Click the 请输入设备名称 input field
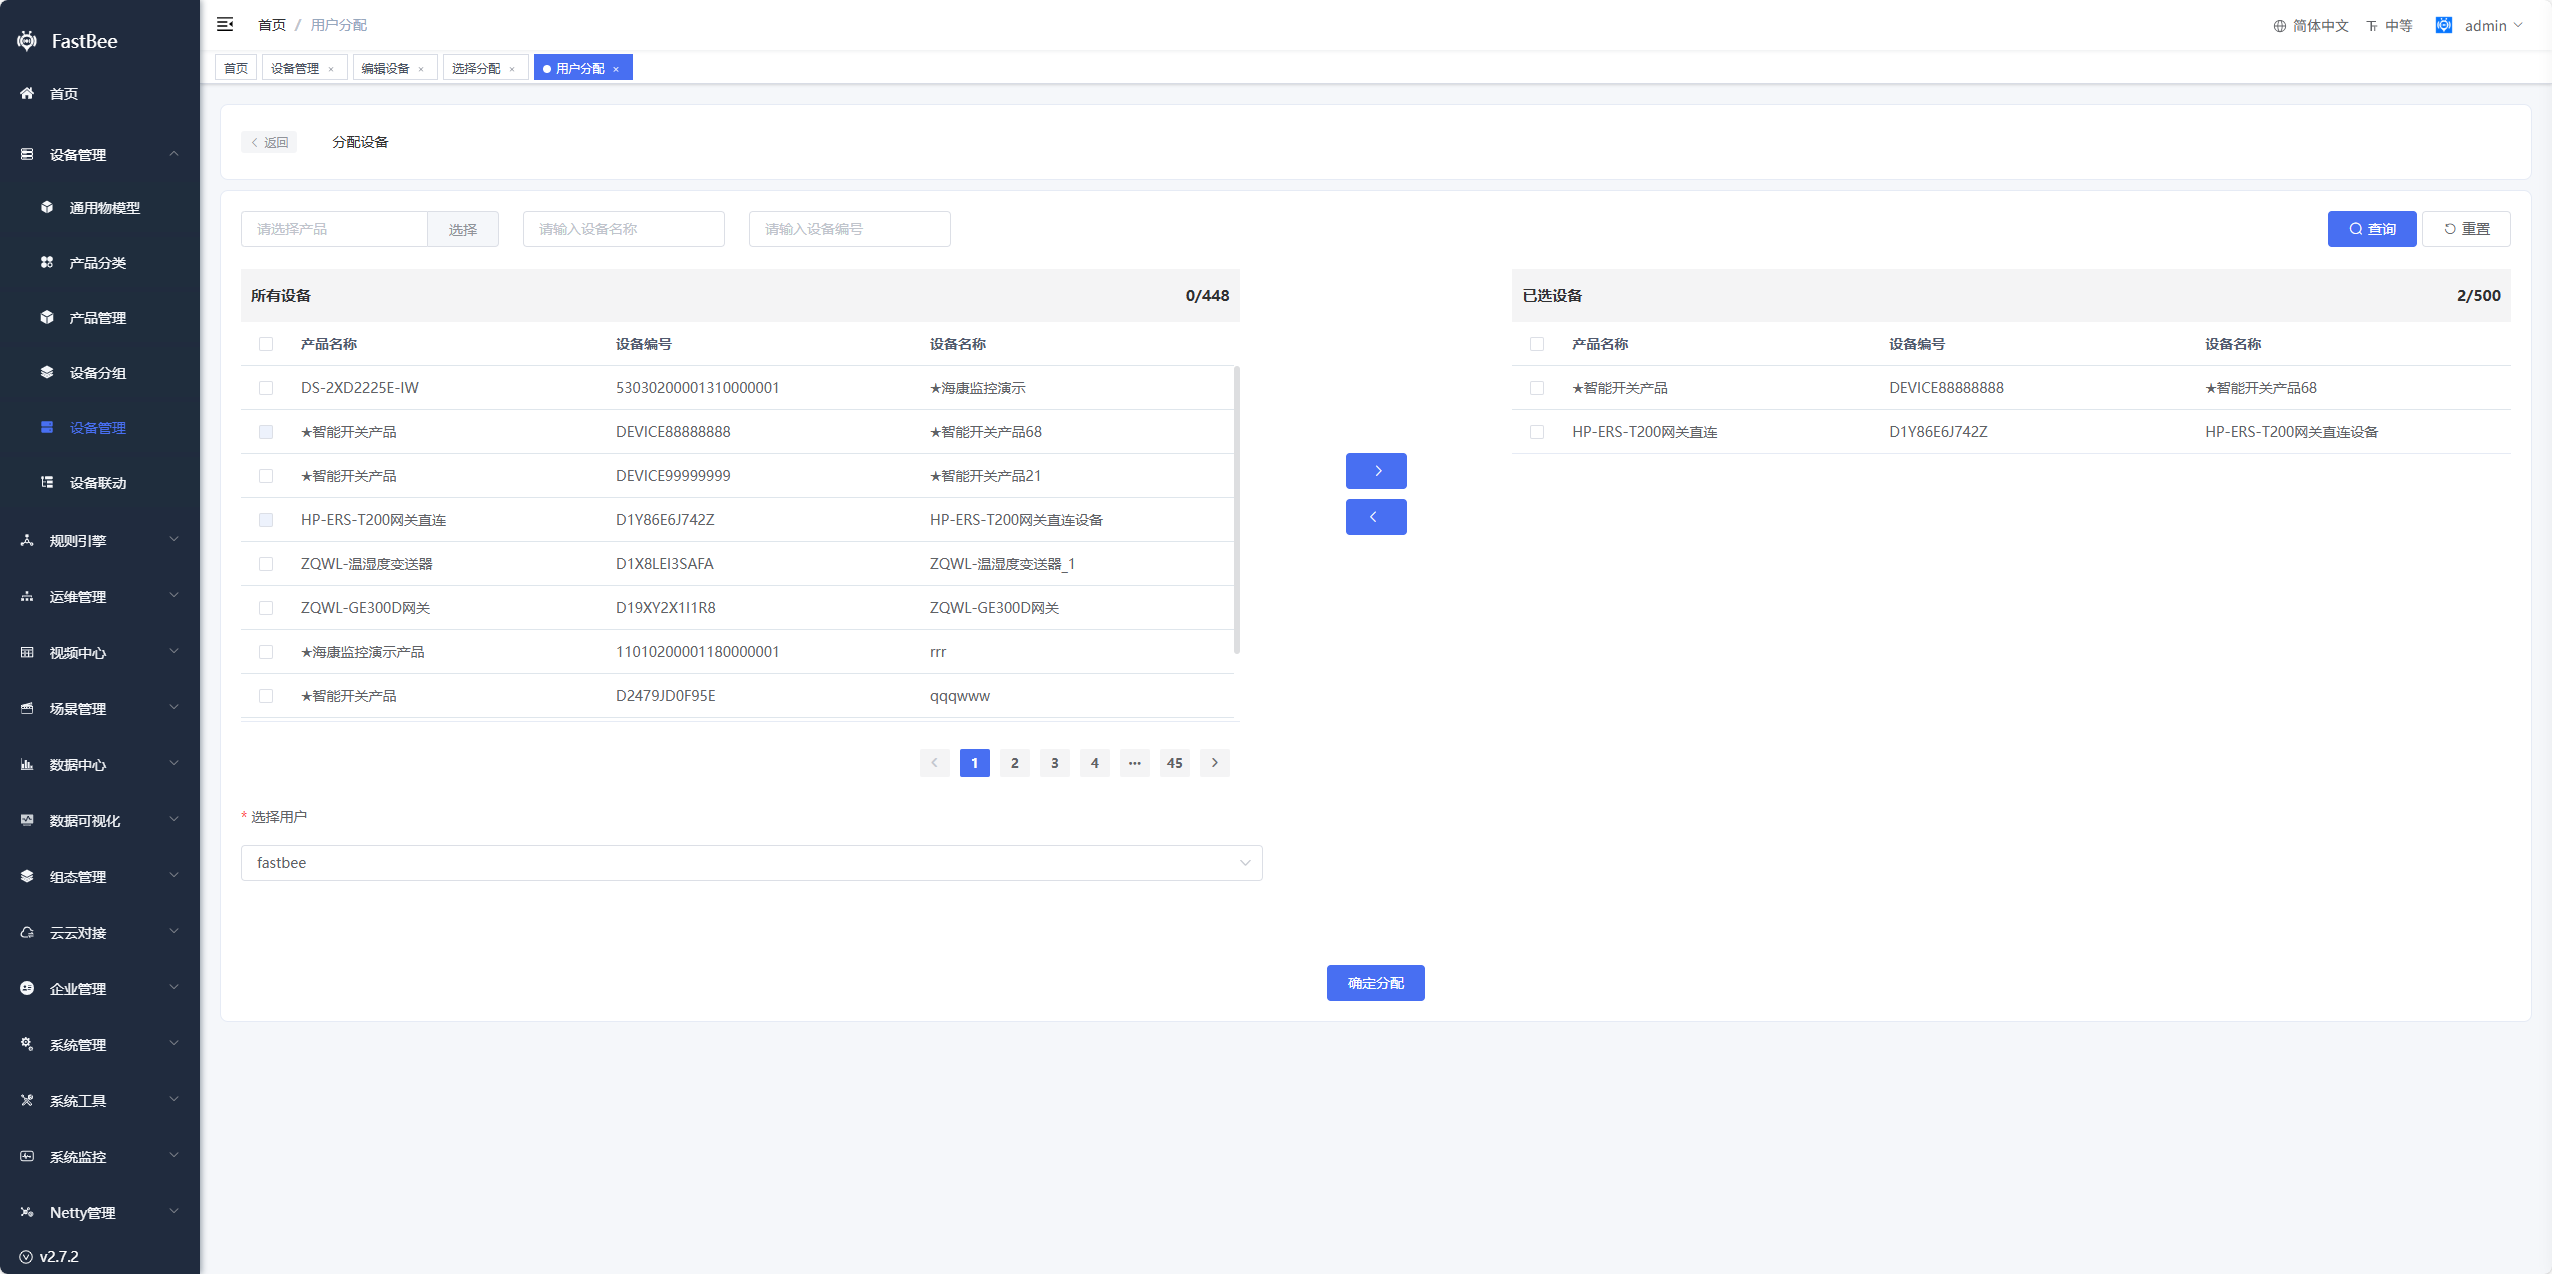2552x1274 pixels. tap(623, 229)
